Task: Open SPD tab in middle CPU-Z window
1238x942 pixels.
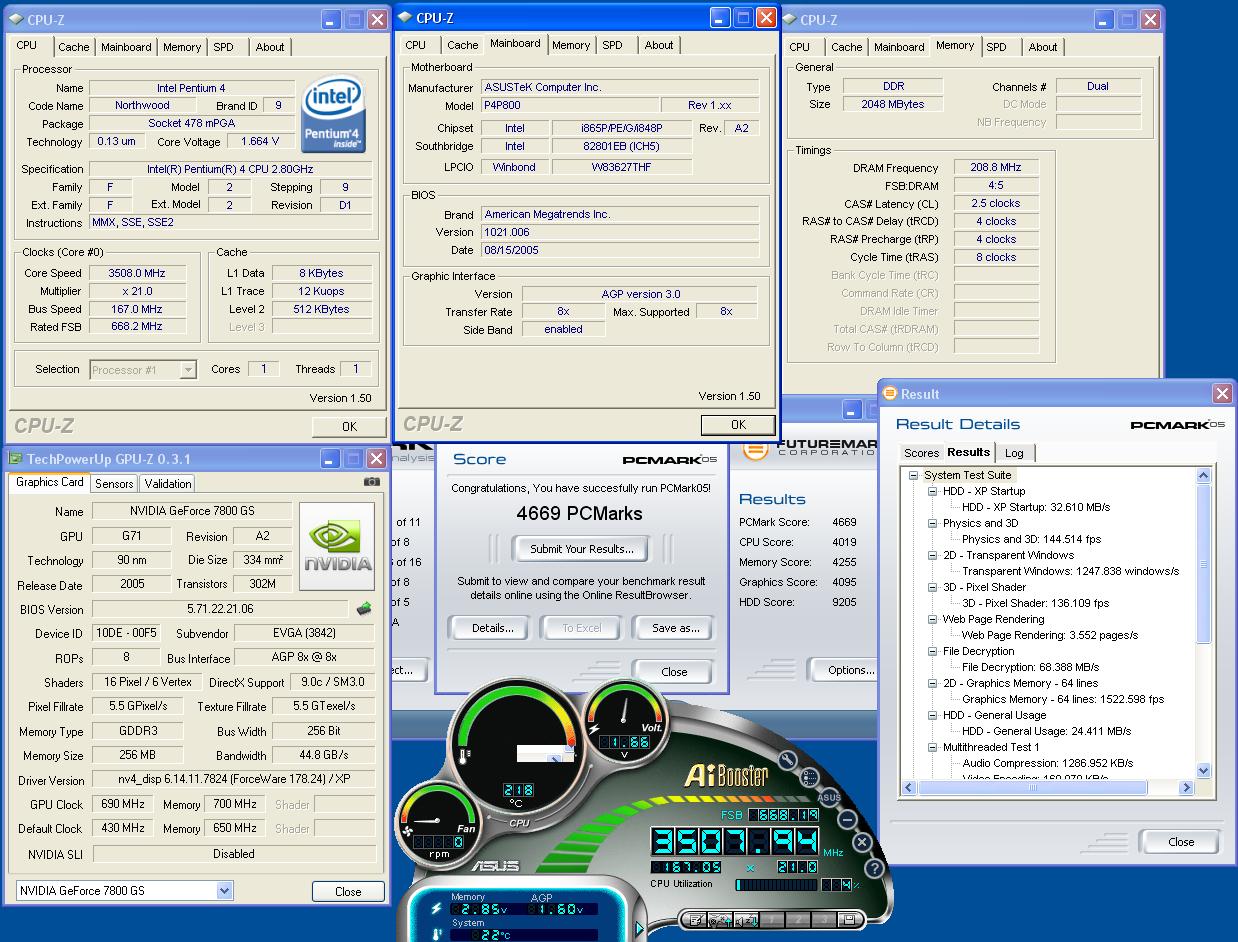Action: 612,45
